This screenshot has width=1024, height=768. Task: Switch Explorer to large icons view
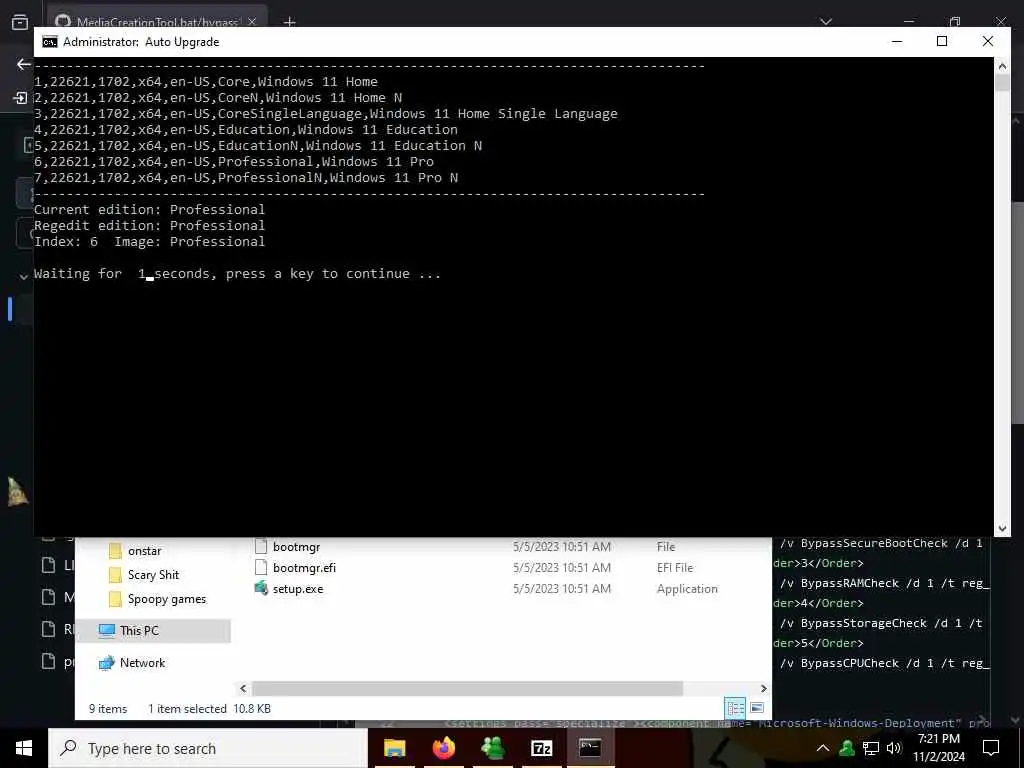757,708
